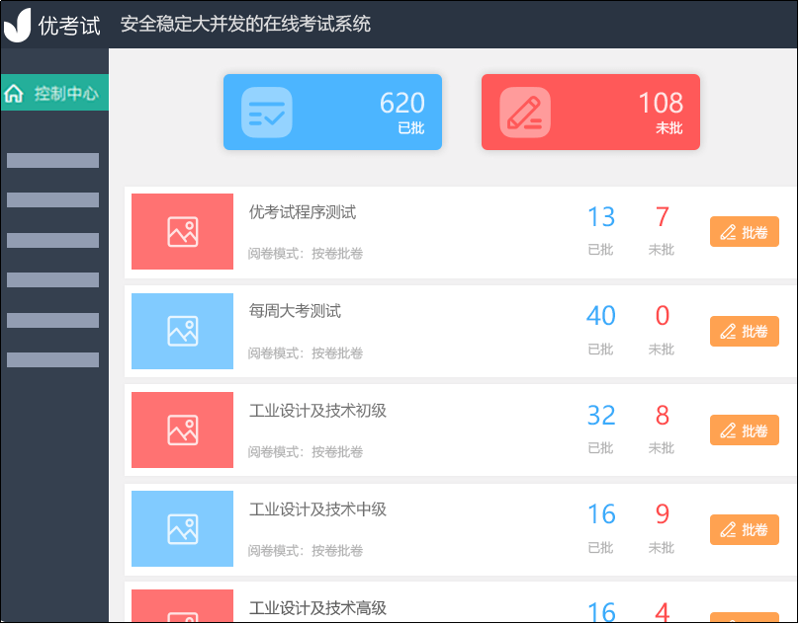Open the thumbnail image of 优考试程序测试
This screenshot has width=800, height=625.
183,232
